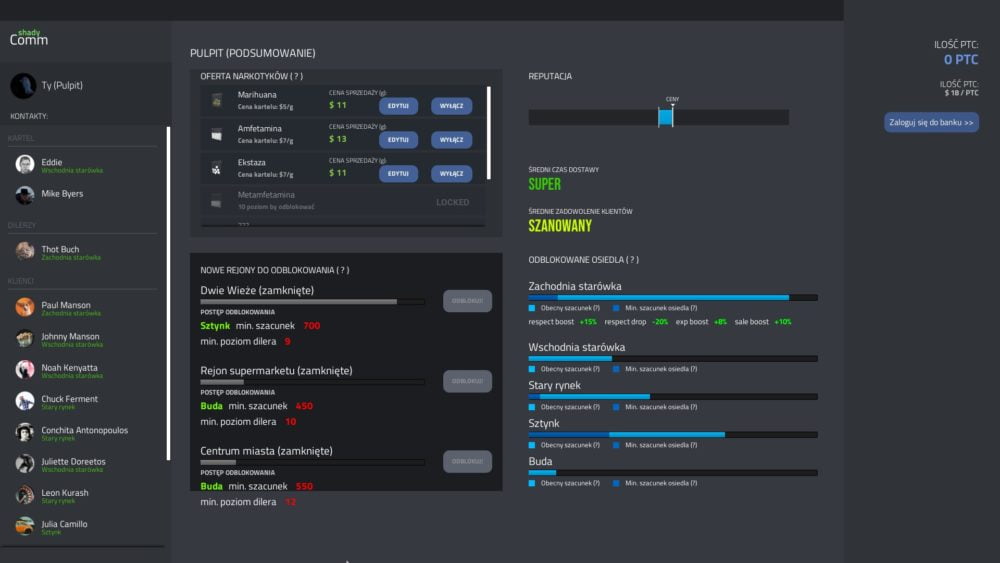This screenshot has width=1000, height=563.
Task: Select Julia Camillo from clients list
Action: pos(64,526)
